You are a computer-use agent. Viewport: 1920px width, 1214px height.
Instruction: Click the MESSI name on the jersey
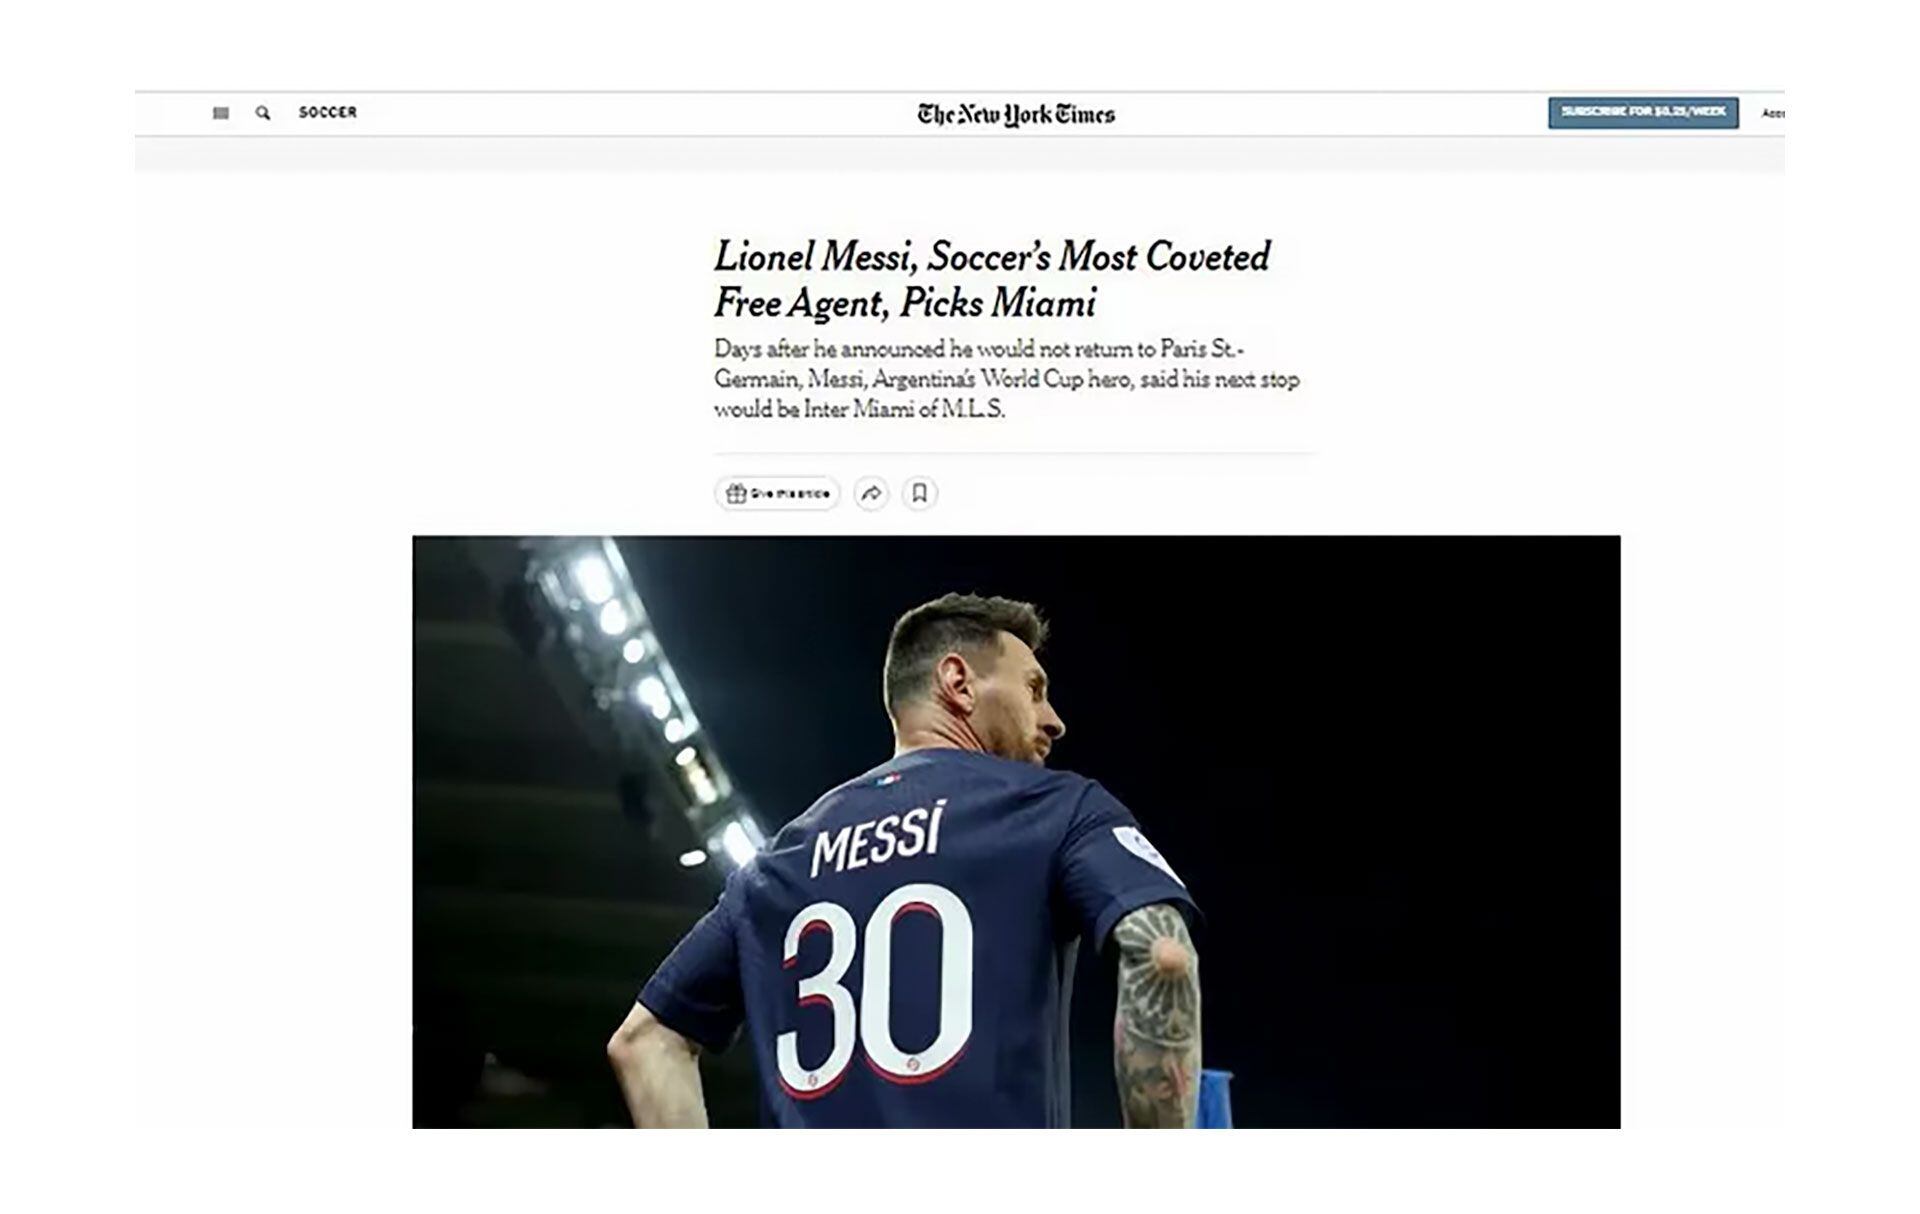coord(877,839)
